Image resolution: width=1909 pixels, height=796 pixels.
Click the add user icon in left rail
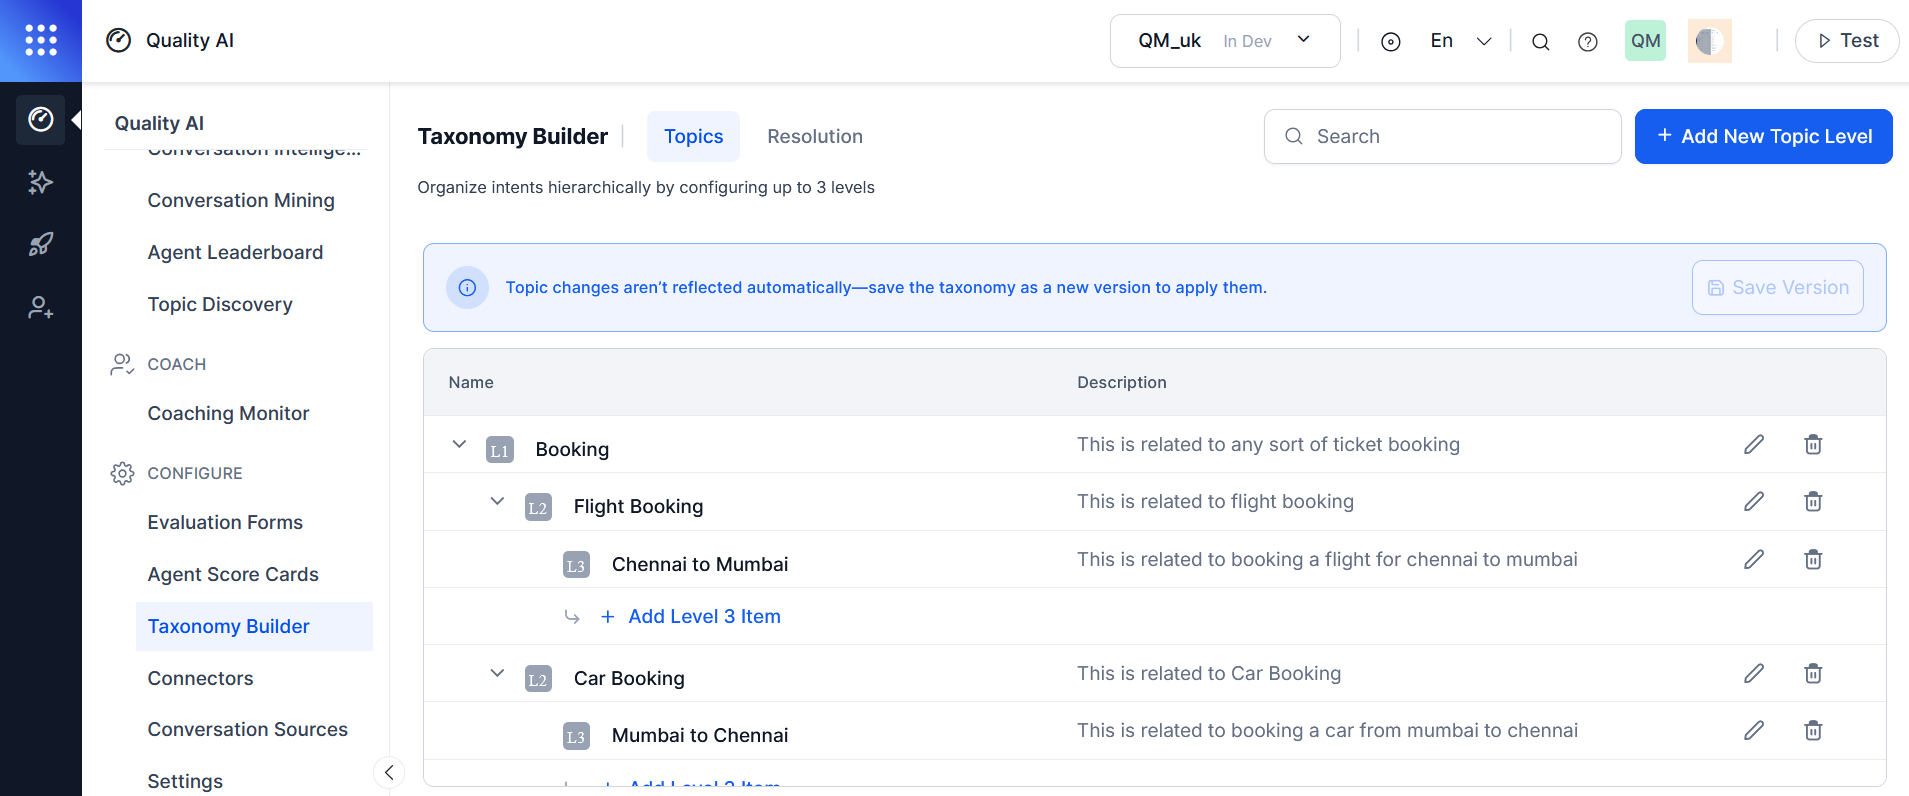click(x=41, y=307)
